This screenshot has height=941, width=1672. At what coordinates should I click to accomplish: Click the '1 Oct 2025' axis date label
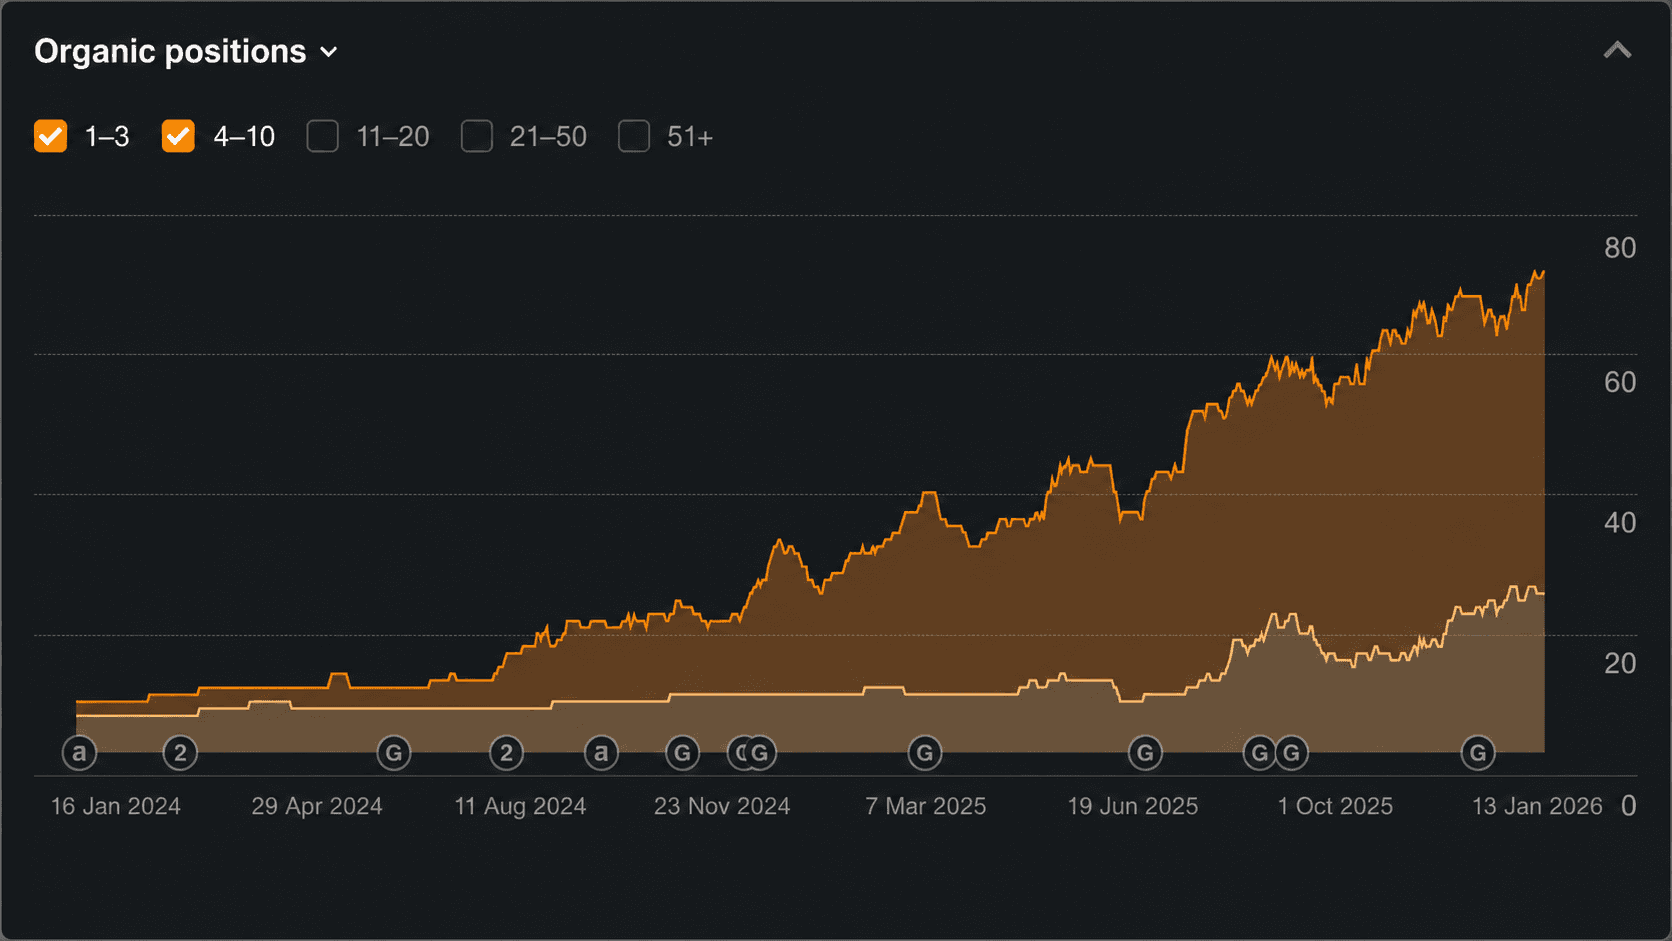[x=1335, y=806]
